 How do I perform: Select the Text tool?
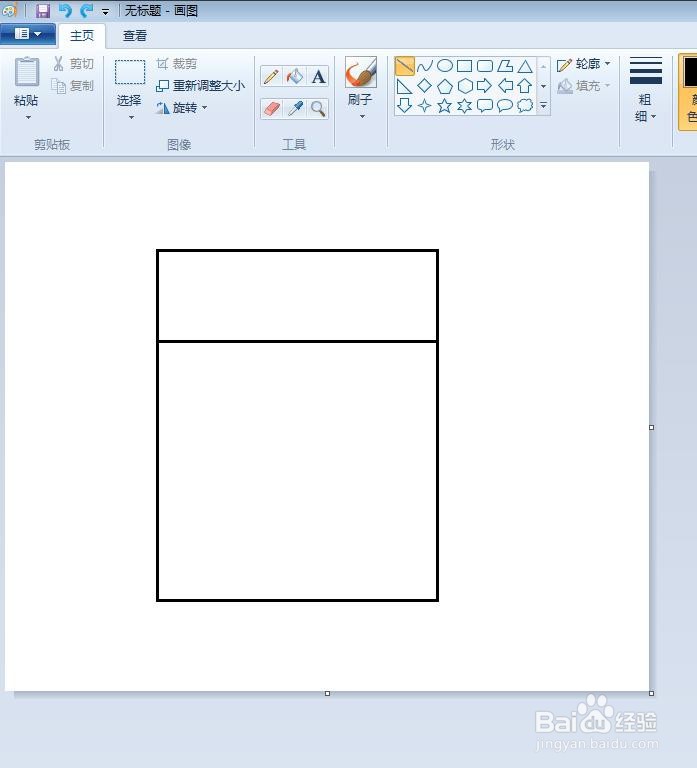point(318,76)
